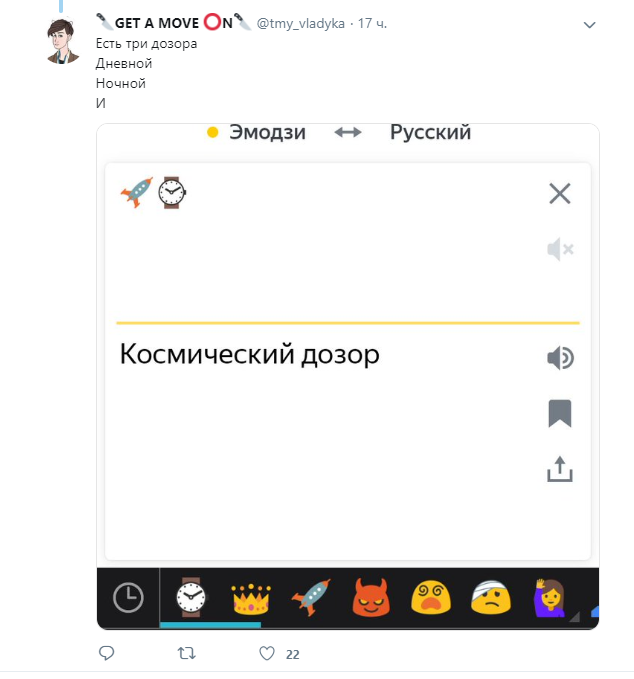Viewport: 634px width, 679px height.
Task: Save translation with bookmark icon
Action: tap(560, 414)
